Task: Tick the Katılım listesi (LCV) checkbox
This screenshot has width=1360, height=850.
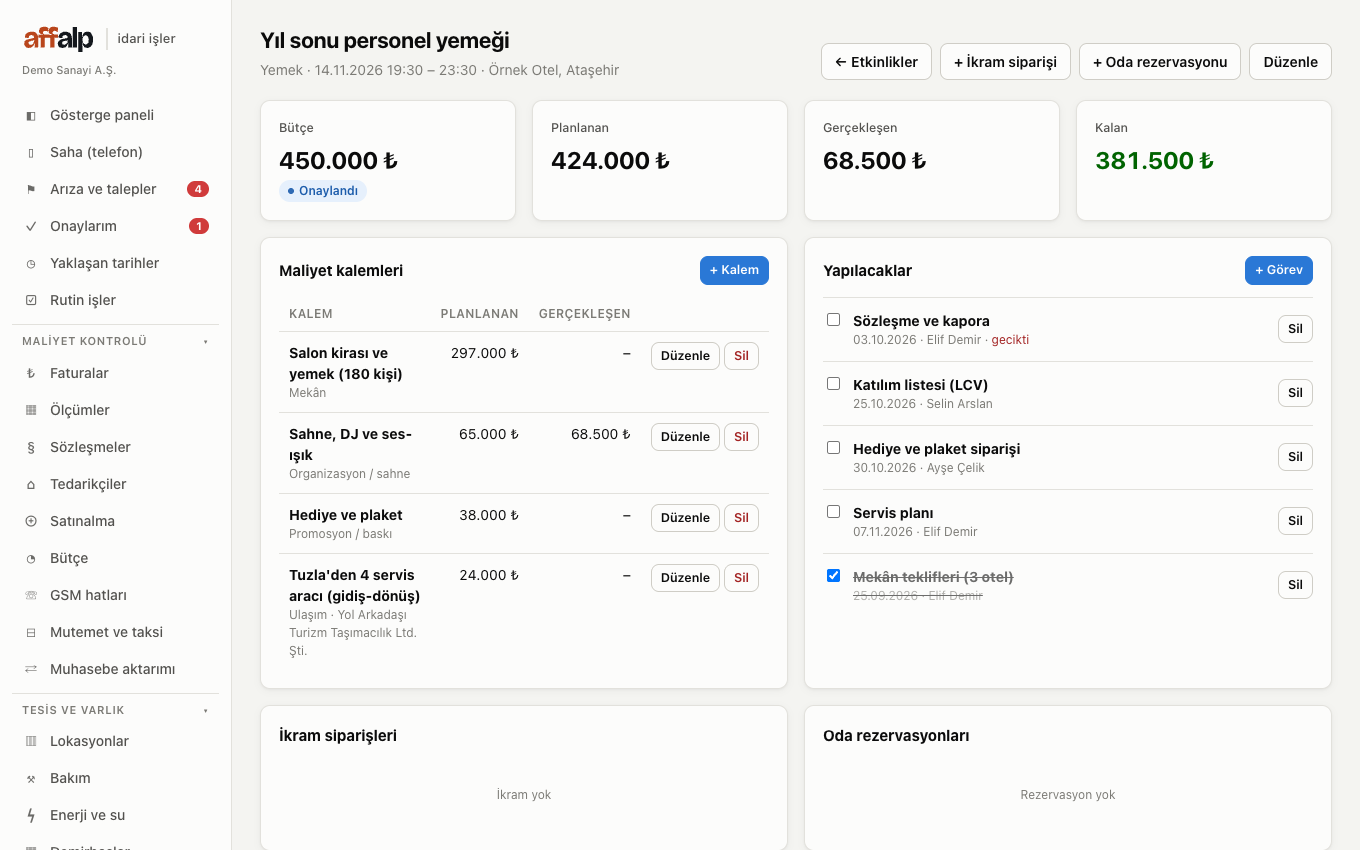Action: (x=833, y=384)
